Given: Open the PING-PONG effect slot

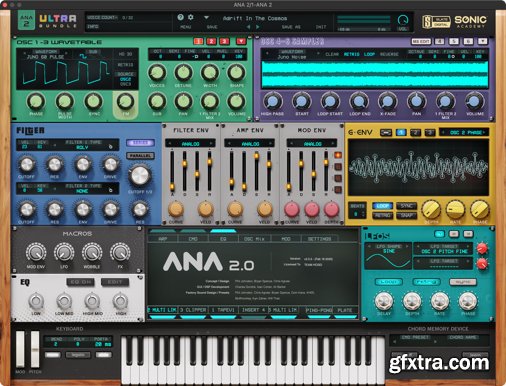Looking at the screenshot, I should (319, 310).
